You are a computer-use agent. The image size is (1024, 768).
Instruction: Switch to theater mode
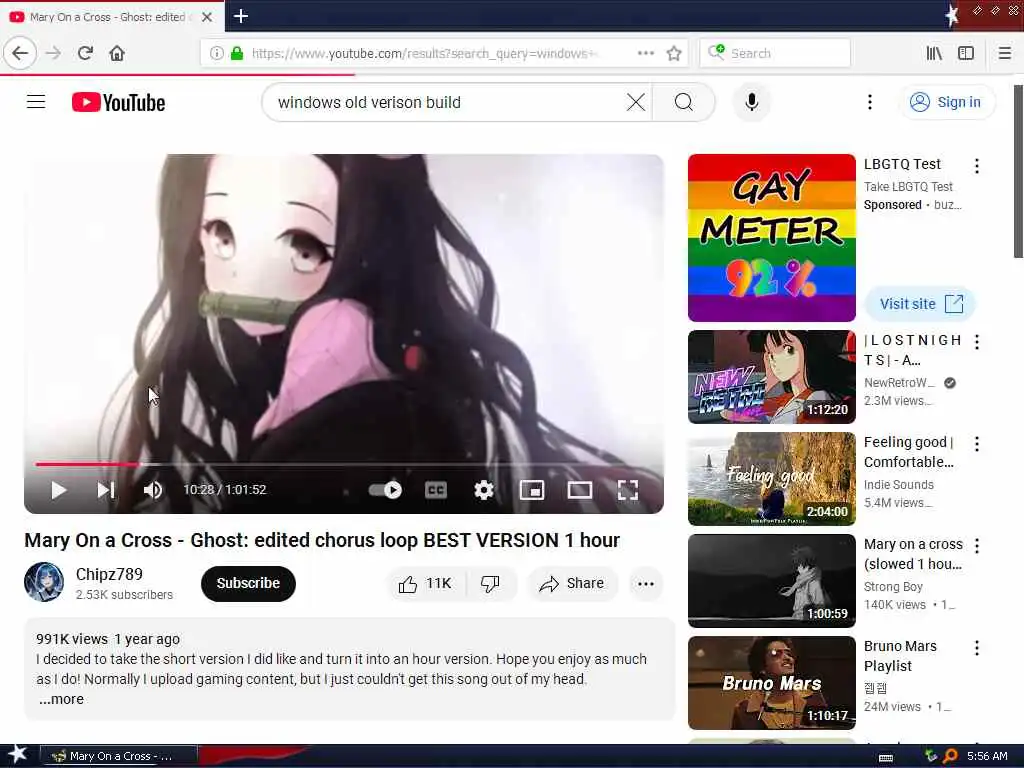579,490
